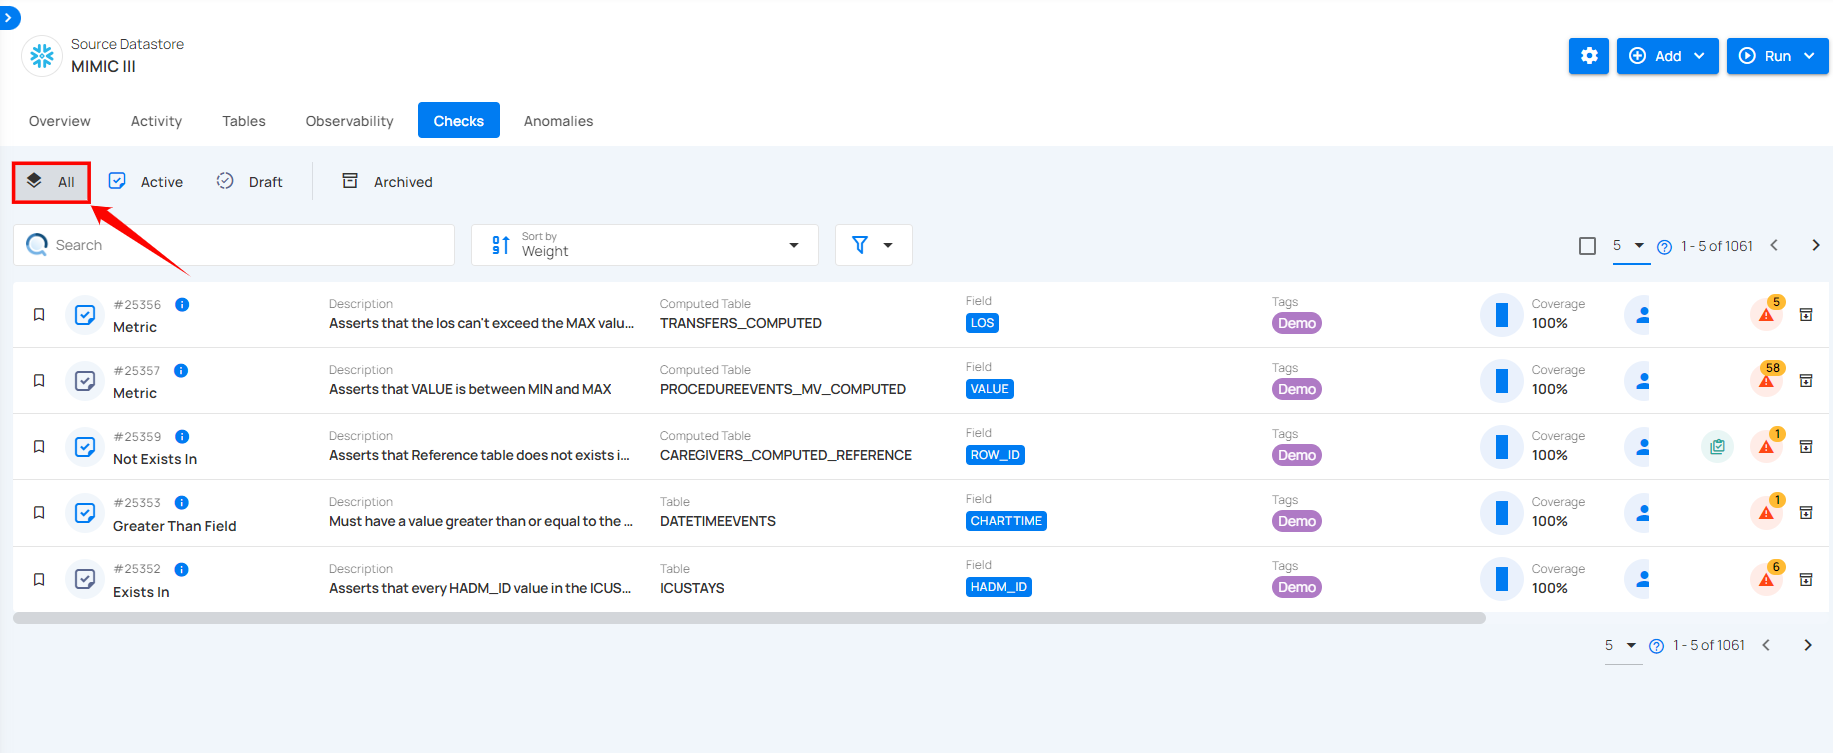Show info for check #25352
1833x753 pixels.
[182, 569]
